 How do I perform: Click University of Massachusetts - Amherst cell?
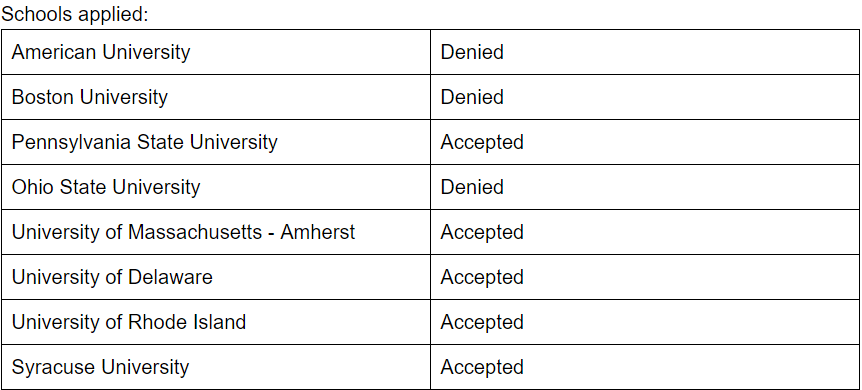[x=216, y=232]
